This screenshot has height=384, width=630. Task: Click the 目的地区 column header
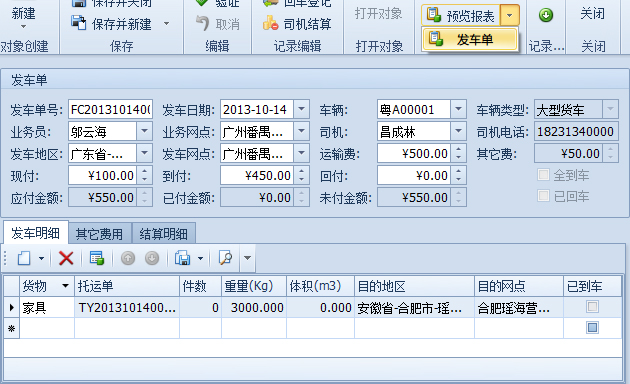415,286
